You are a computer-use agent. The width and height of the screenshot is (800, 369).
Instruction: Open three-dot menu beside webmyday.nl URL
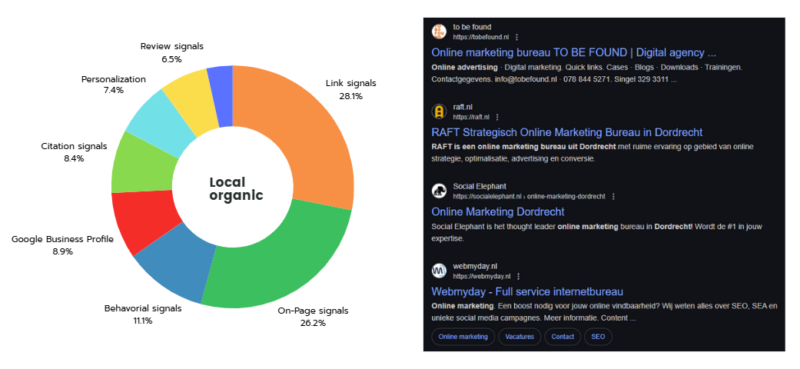tap(518, 276)
